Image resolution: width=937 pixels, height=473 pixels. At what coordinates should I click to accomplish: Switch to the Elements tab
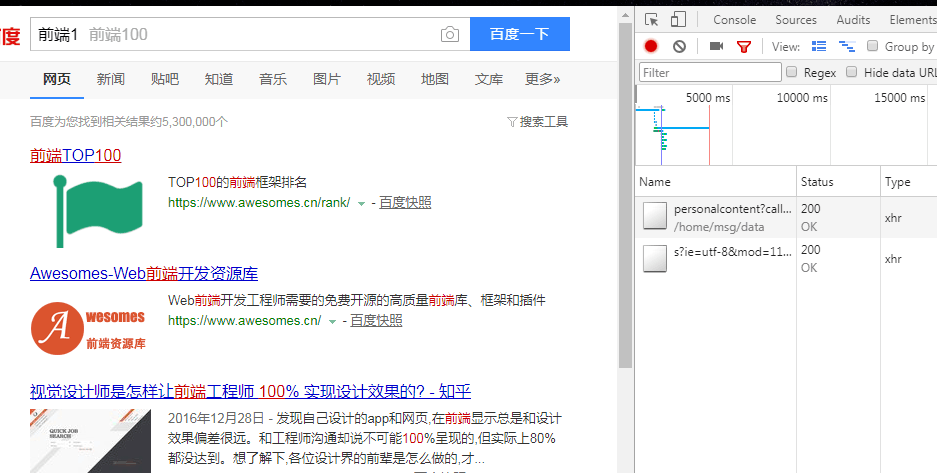(x=913, y=20)
